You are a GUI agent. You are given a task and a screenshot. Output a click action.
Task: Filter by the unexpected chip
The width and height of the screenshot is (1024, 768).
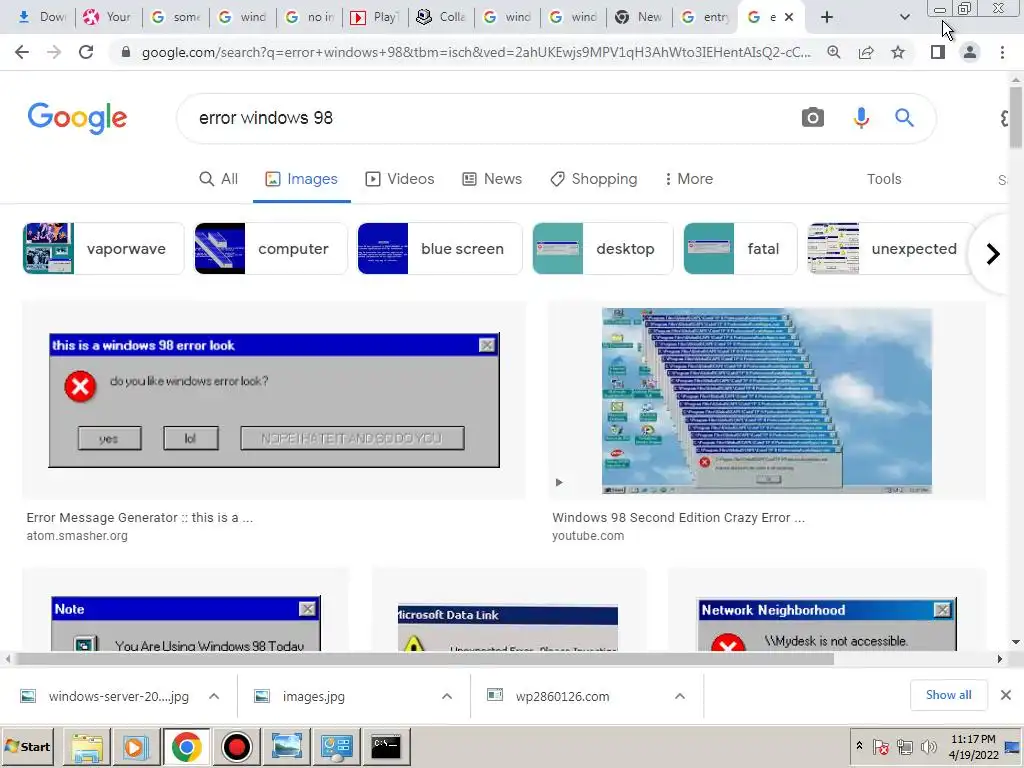coord(891,249)
